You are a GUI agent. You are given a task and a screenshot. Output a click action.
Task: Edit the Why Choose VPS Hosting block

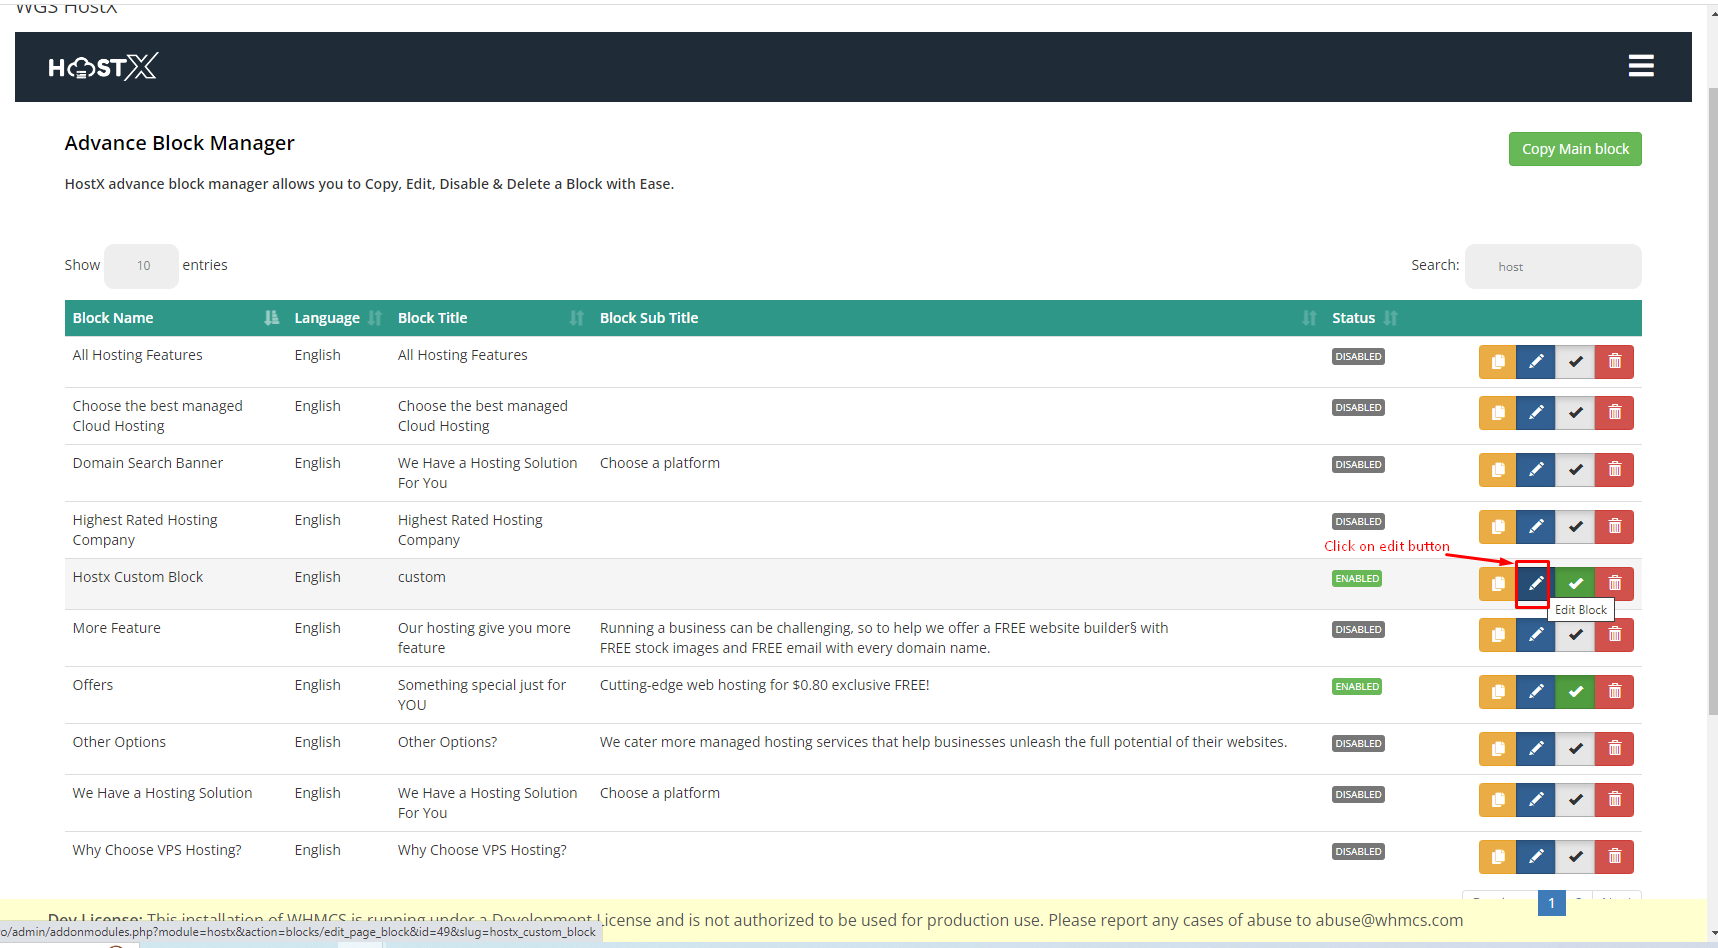tap(1536, 857)
